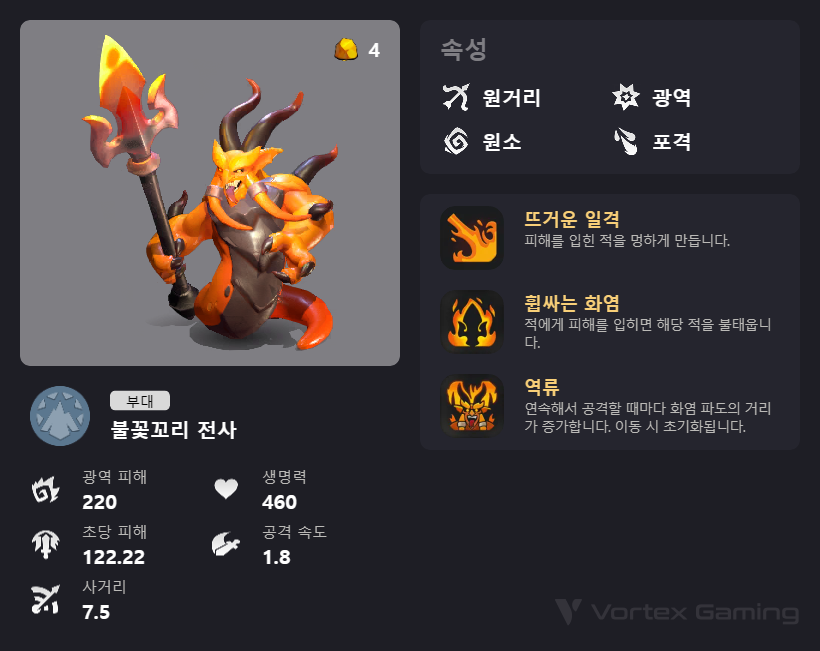
Task: Click the 속성 section heading
Action: pyautogui.click(x=464, y=50)
